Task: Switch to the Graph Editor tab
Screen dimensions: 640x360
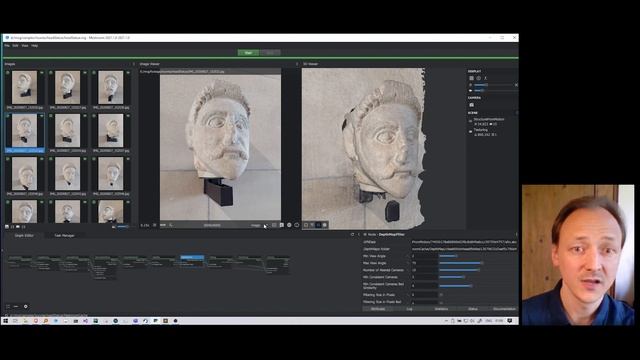Action: coord(24,236)
